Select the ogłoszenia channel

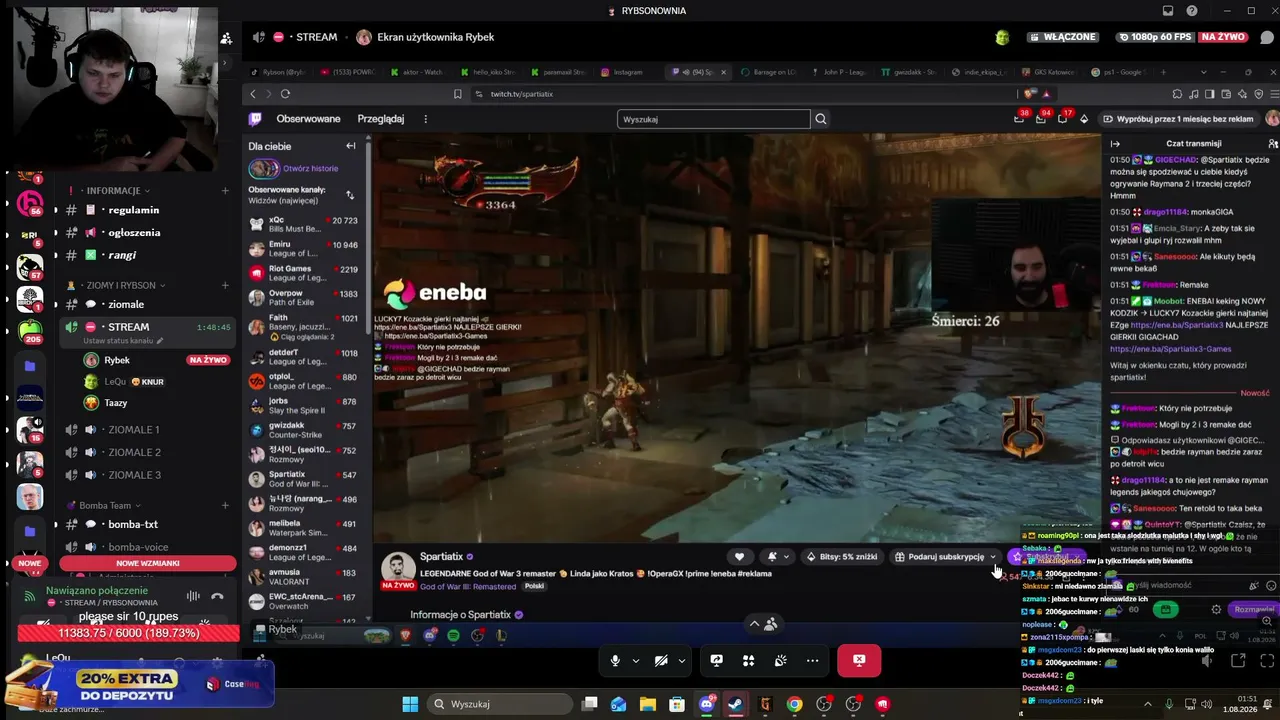pos(134,232)
